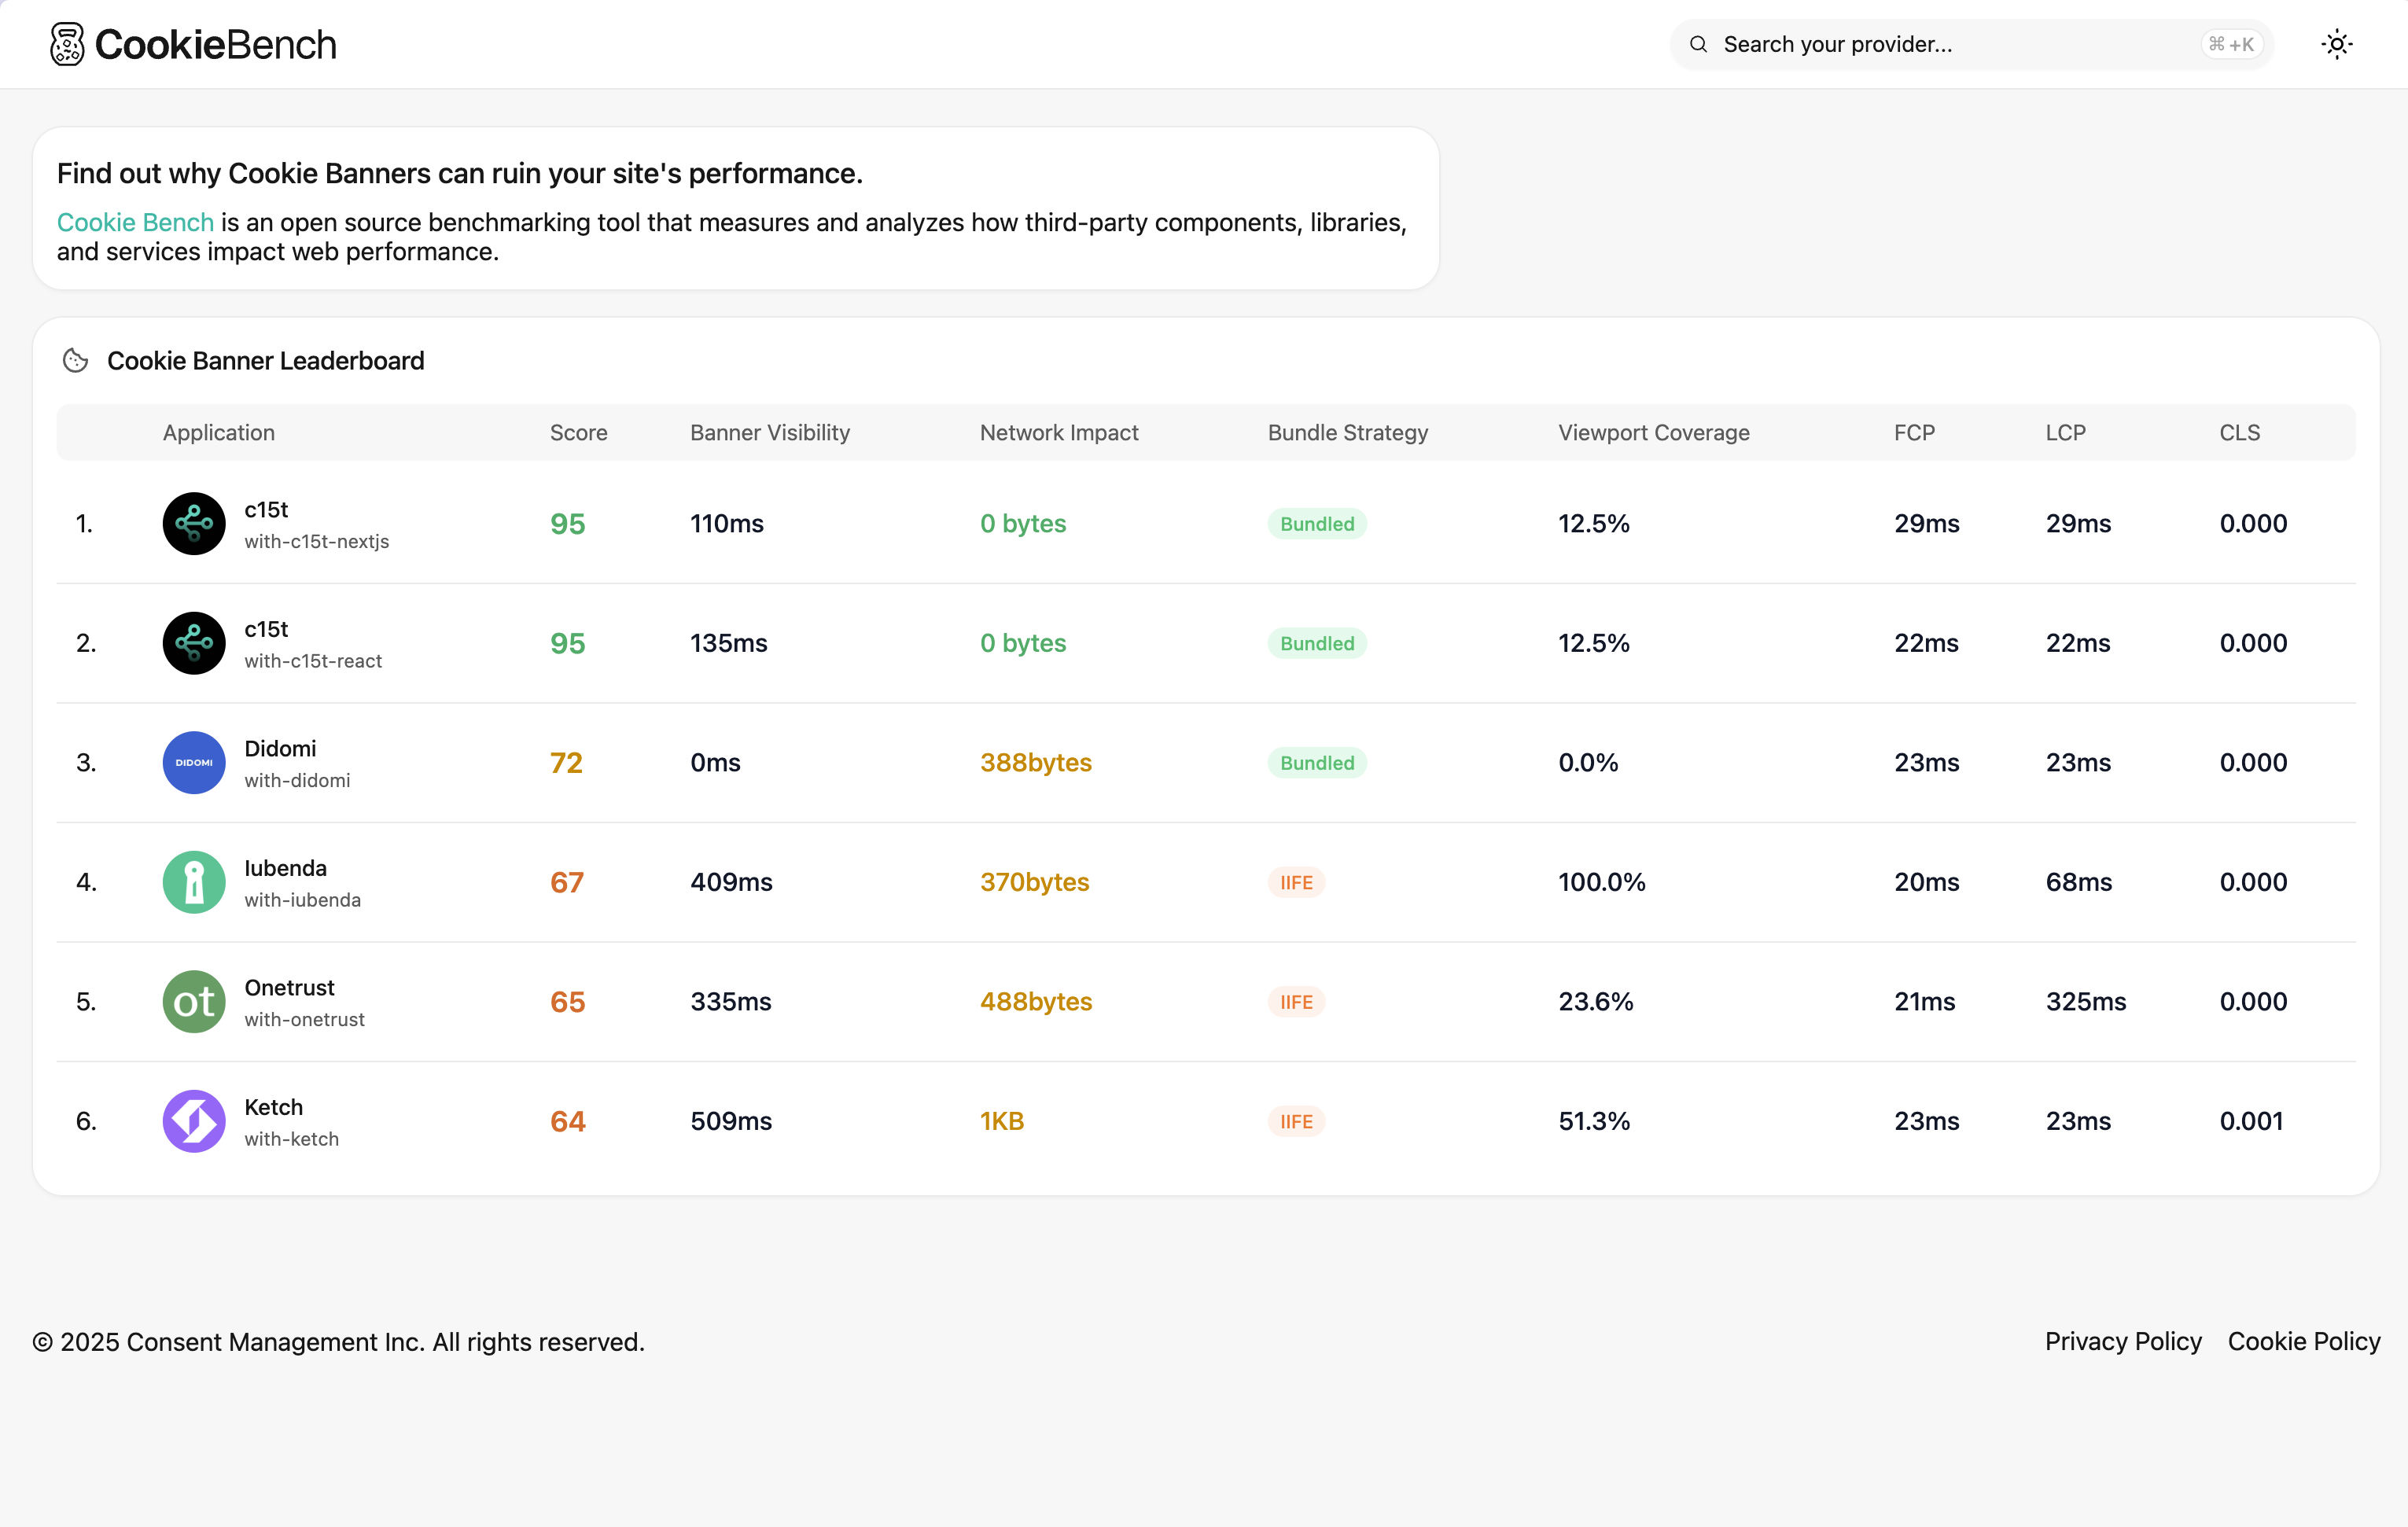Click the CookieBench logo icon

tap(67, 44)
